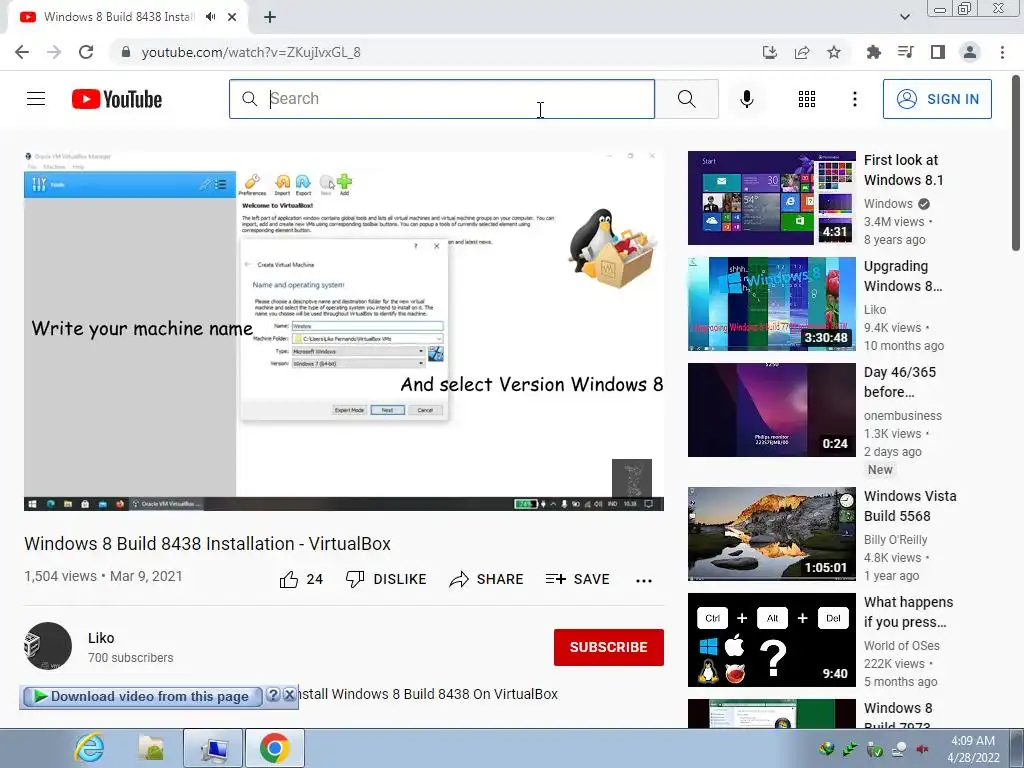Bookmark this page with the star
Viewport: 1024px width, 768px height.
point(834,52)
